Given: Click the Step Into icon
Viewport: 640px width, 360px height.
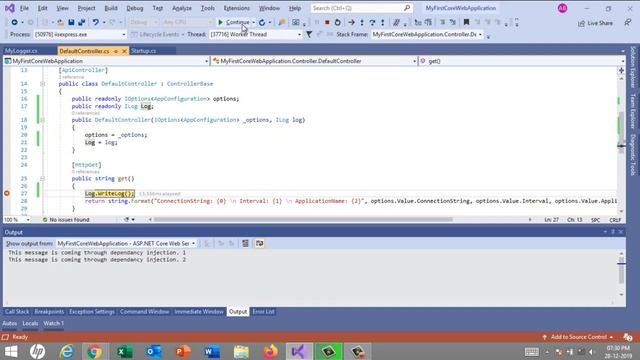Looking at the screenshot, I should [362, 22].
